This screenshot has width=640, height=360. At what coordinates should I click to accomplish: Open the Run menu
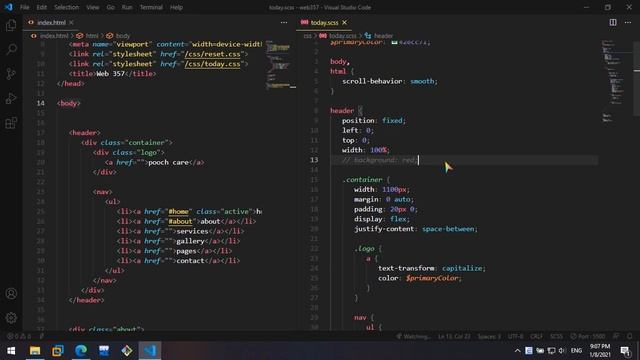point(127,7)
